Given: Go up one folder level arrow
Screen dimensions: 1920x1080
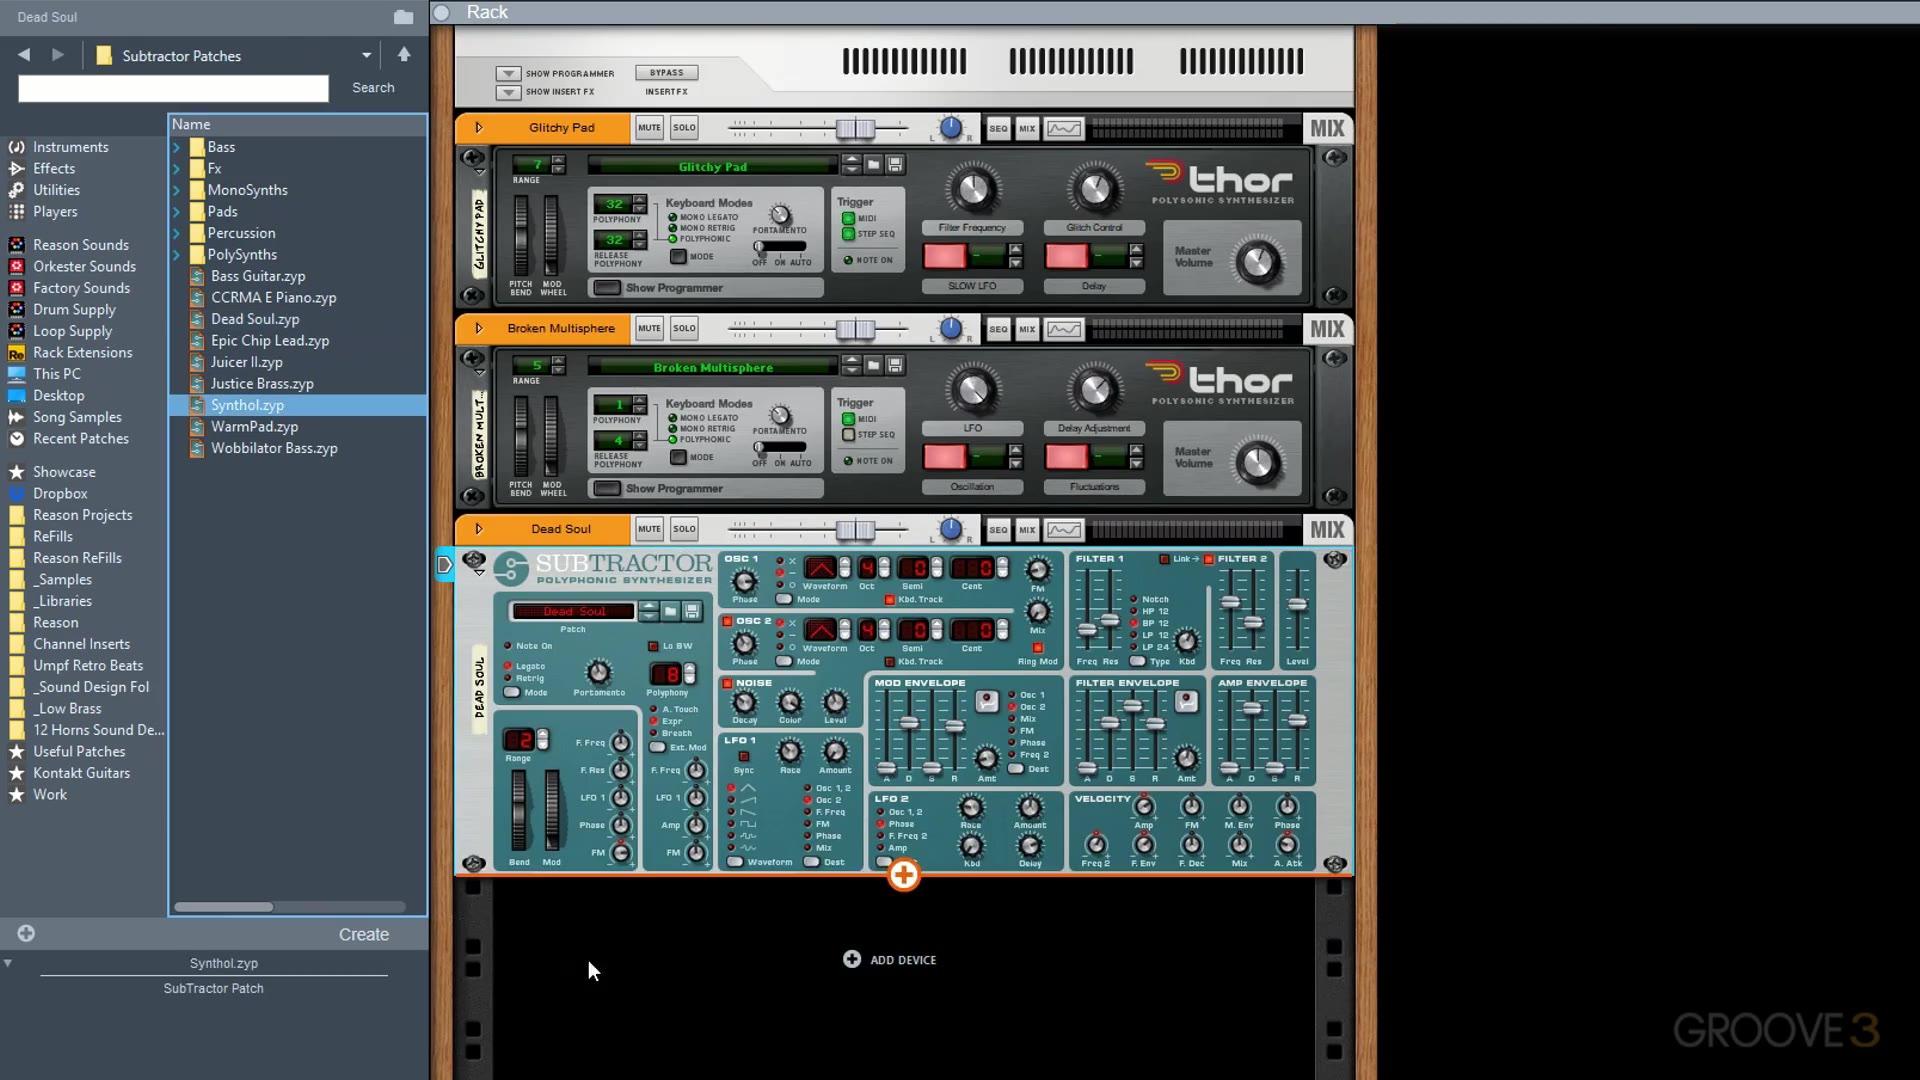Looking at the screenshot, I should pos(404,55).
